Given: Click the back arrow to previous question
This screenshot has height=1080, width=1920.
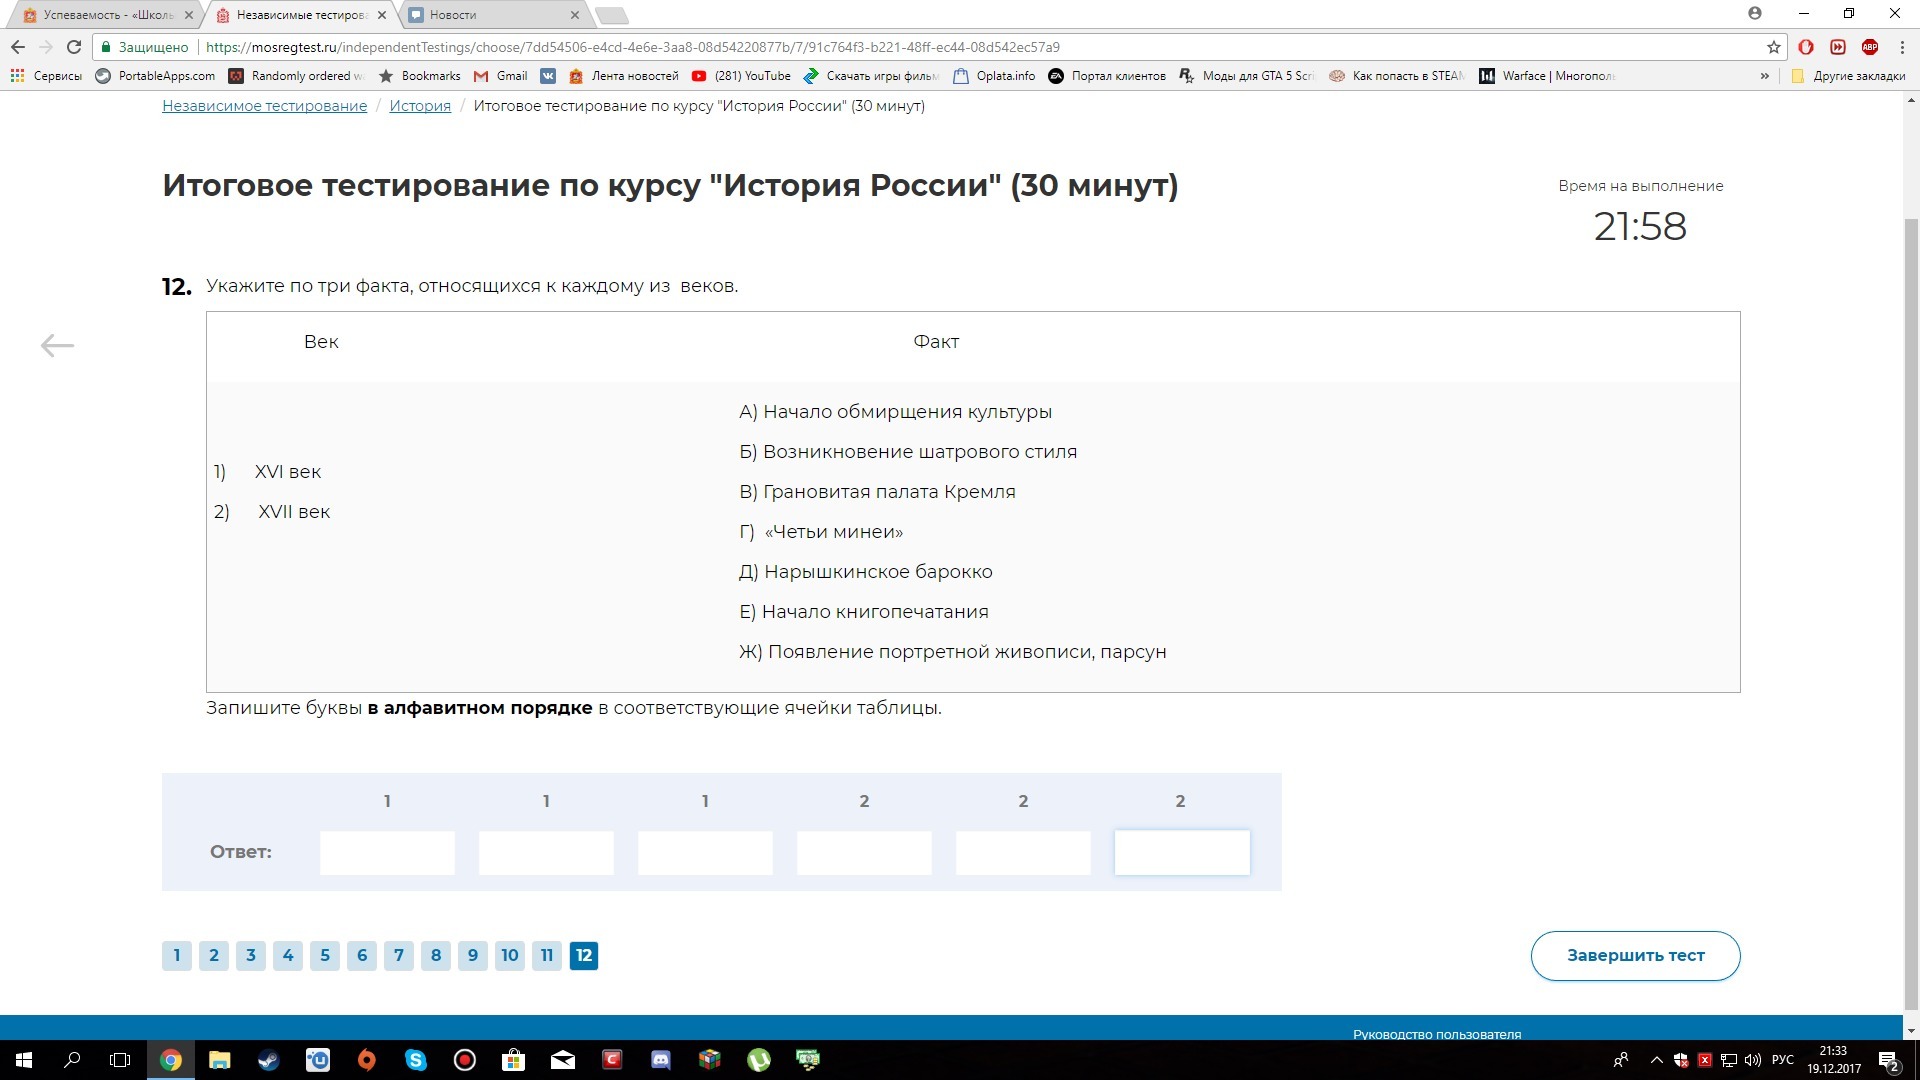Looking at the screenshot, I should [x=57, y=345].
